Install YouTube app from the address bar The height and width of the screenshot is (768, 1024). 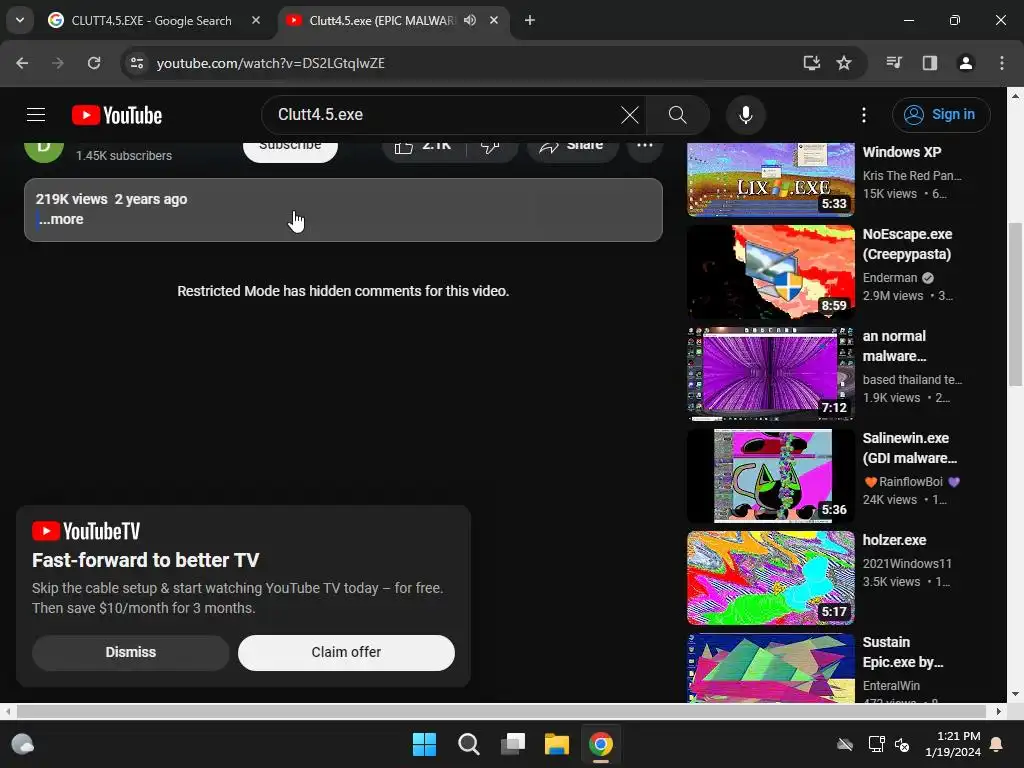(x=812, y=63)
